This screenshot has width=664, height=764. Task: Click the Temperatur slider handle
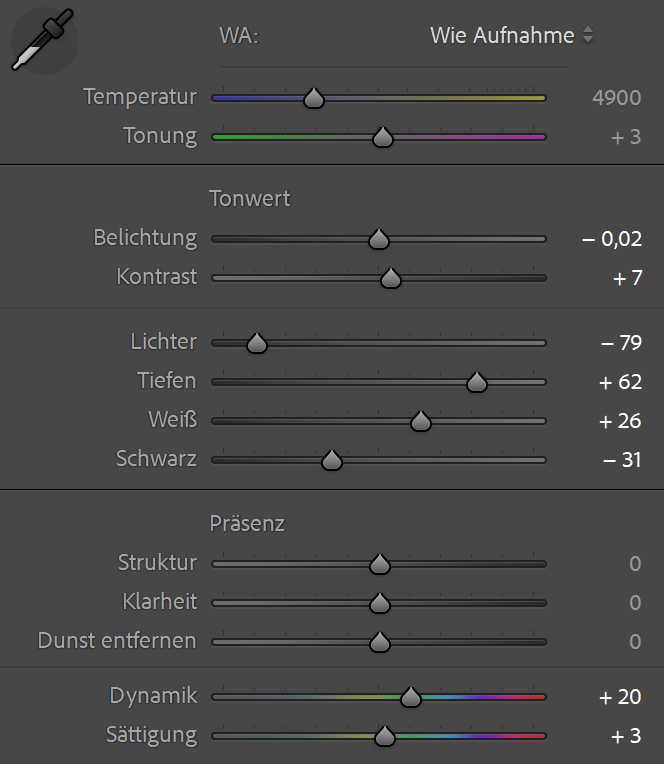click(314, 98)
